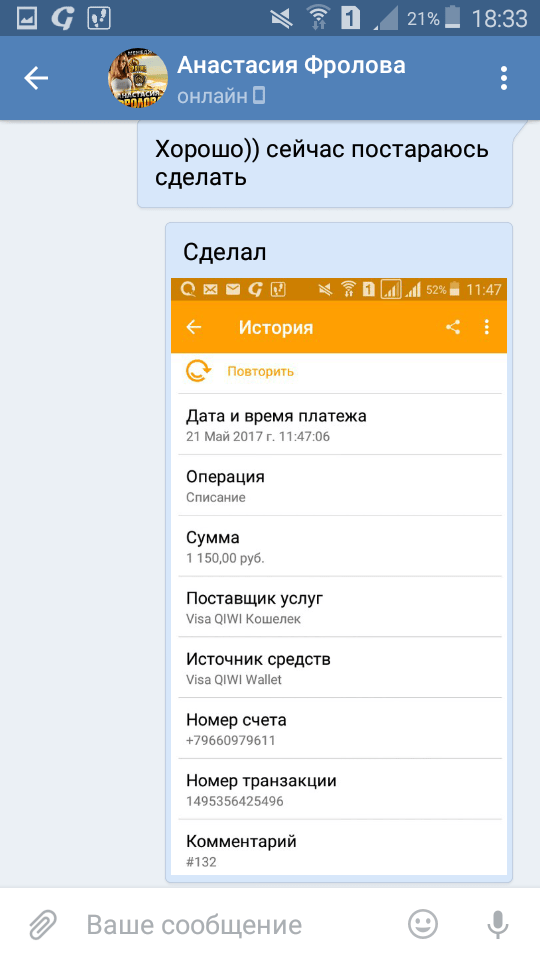
Task: Tap the battery icon in status bar
Action: click(452, 18)
